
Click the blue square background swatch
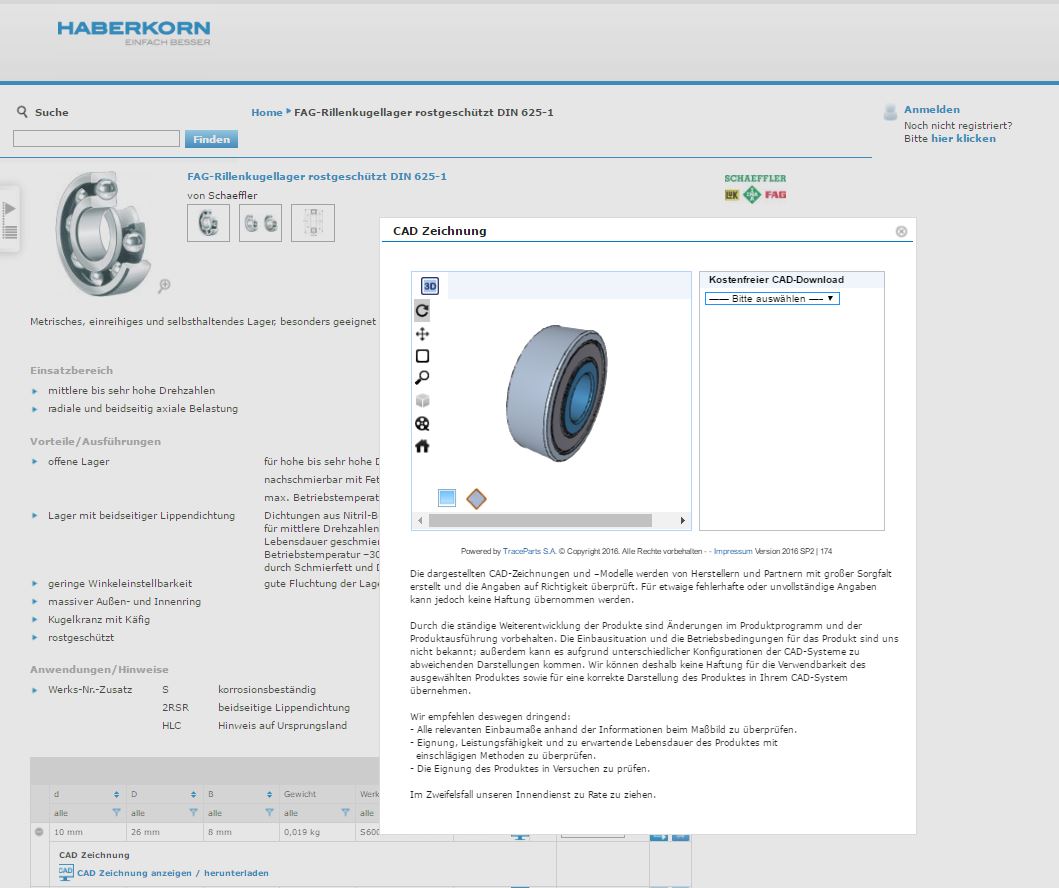447,498
